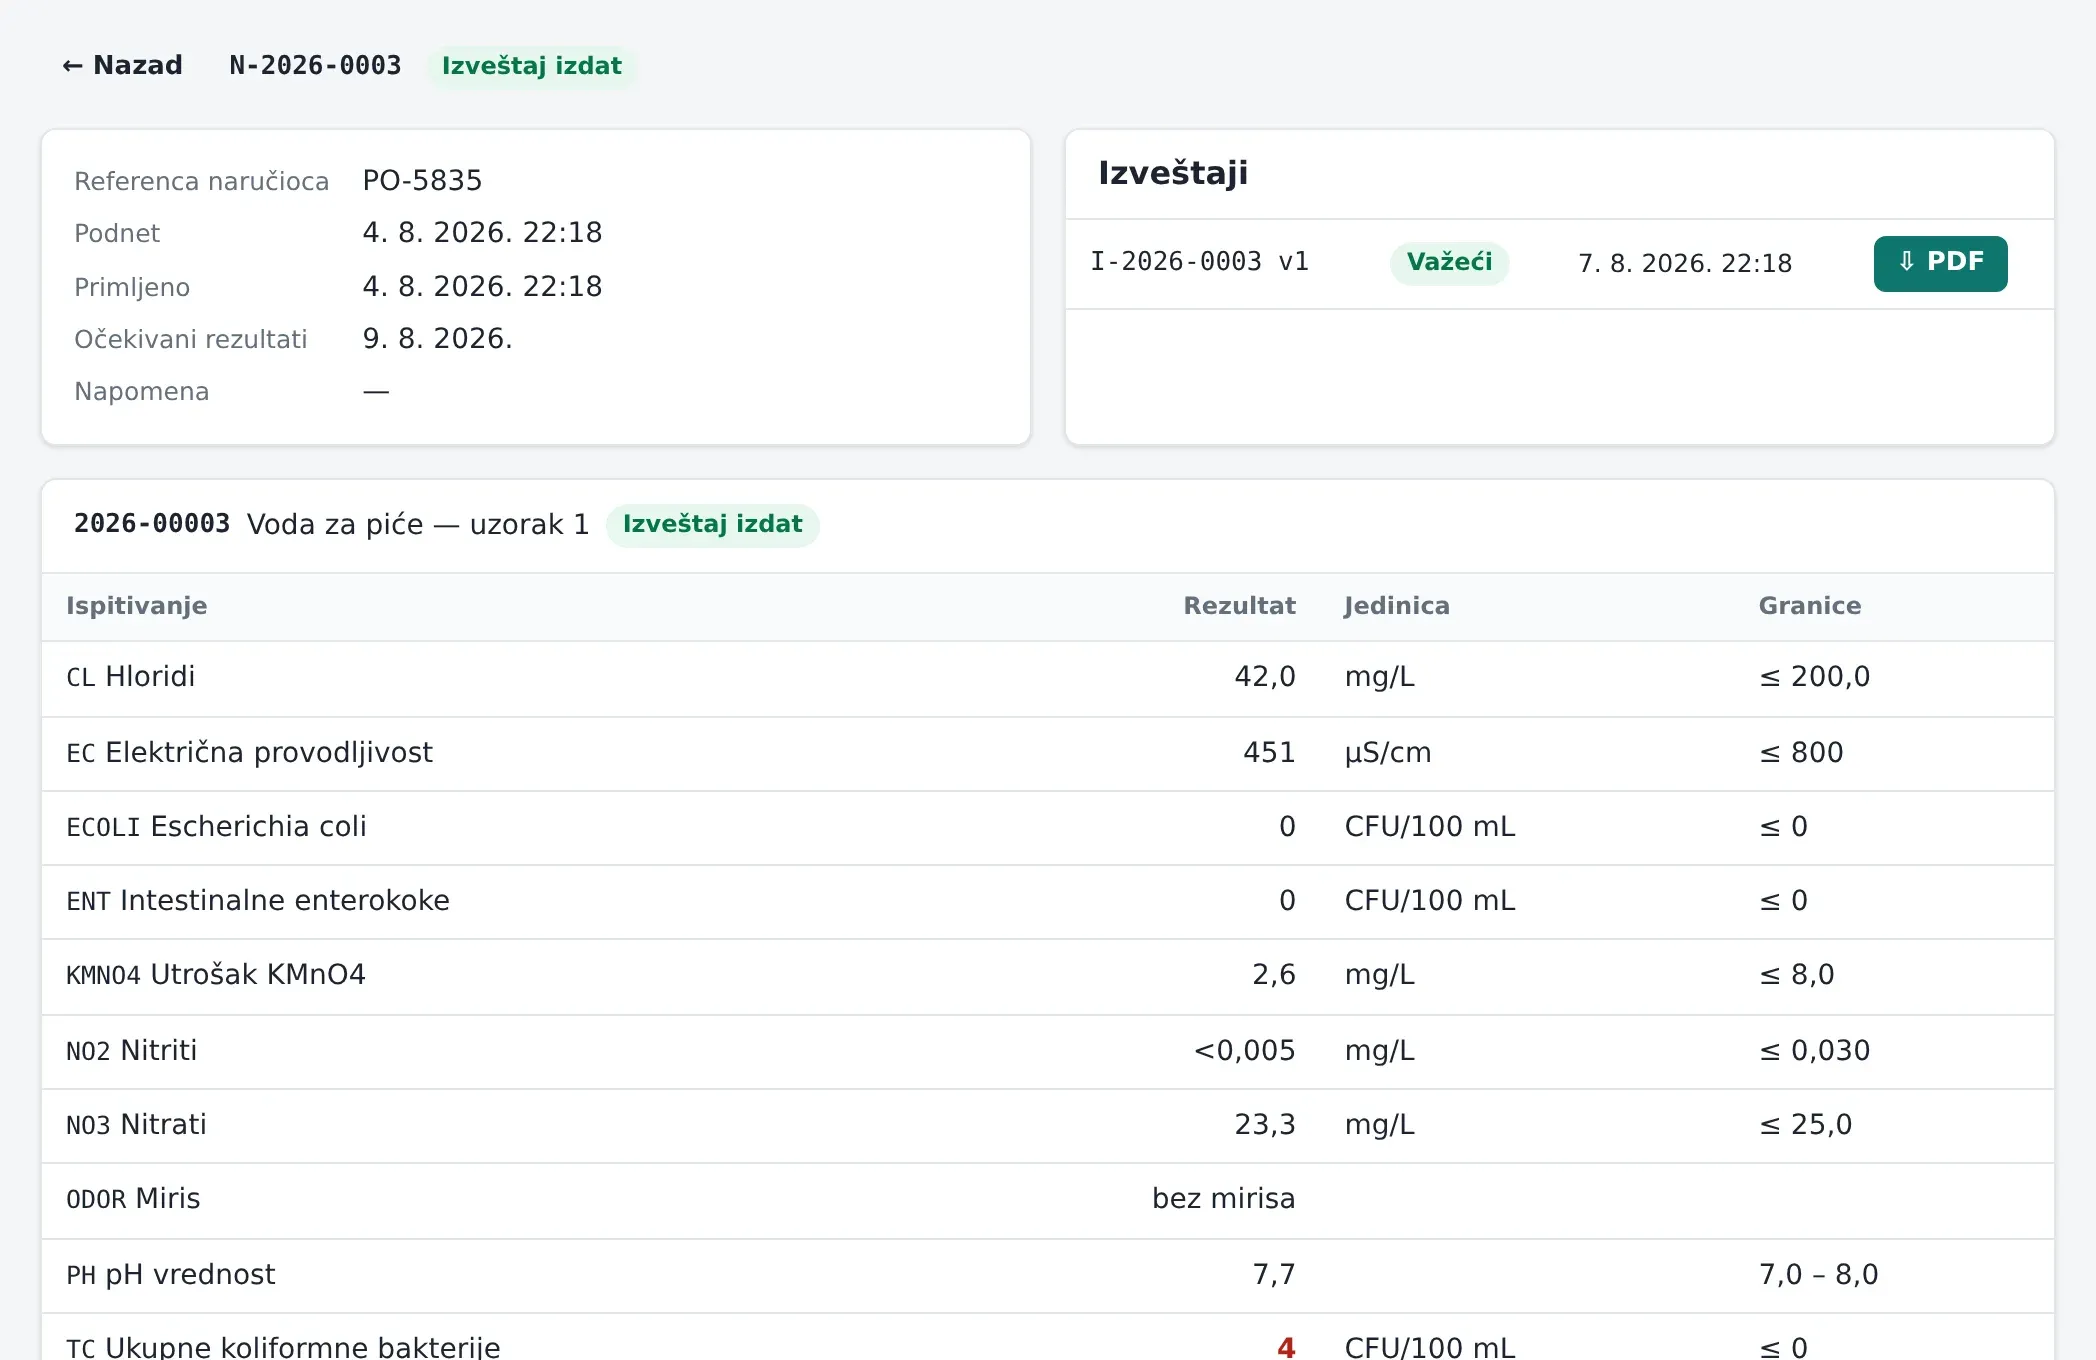Click the report date 7. 8. 2026. 22:18
Viewport: 2096px width, 1360px height.
tap(1685, 263)
